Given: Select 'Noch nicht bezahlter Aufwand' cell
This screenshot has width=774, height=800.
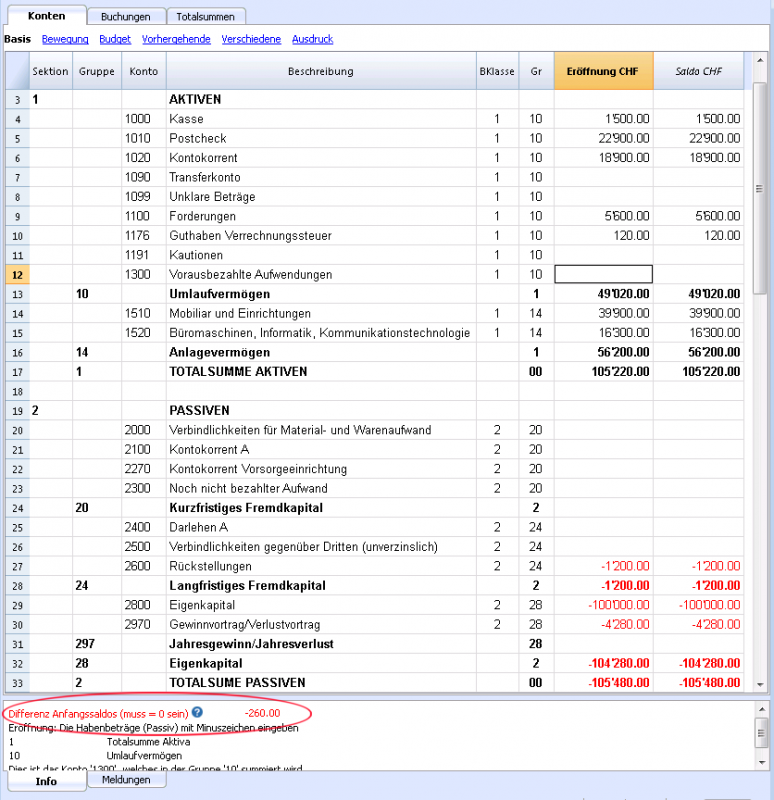Looking at the screenshot, I should [321, 488].
